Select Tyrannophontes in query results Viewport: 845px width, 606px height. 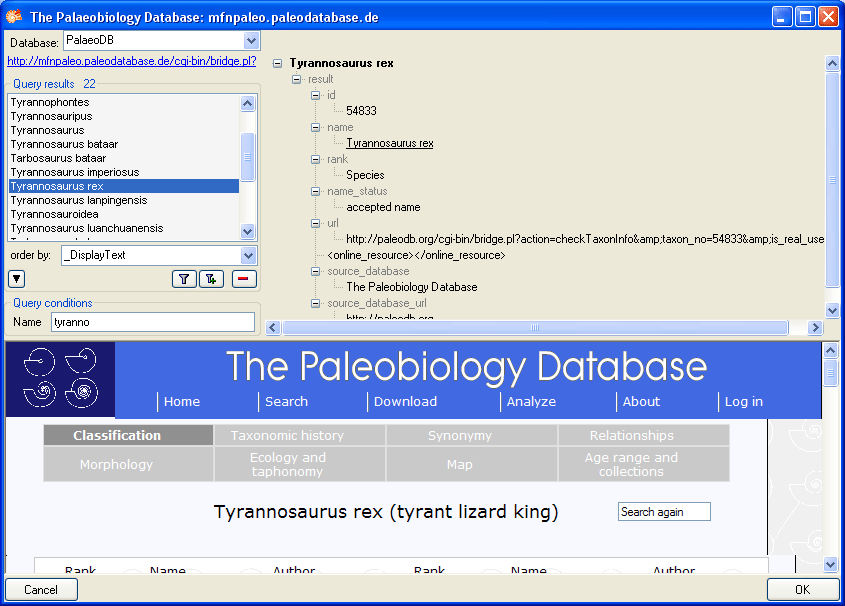click(x=124, y=102)
